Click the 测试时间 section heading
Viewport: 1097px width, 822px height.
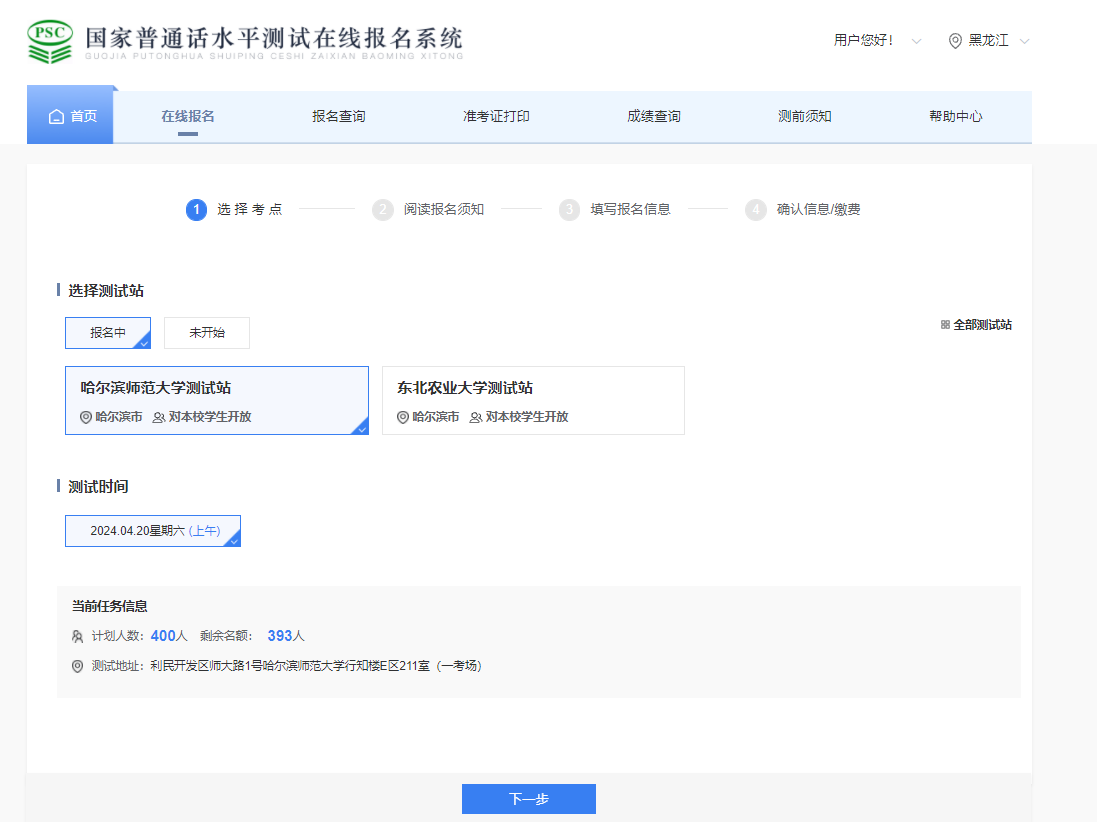pos(98,487)
